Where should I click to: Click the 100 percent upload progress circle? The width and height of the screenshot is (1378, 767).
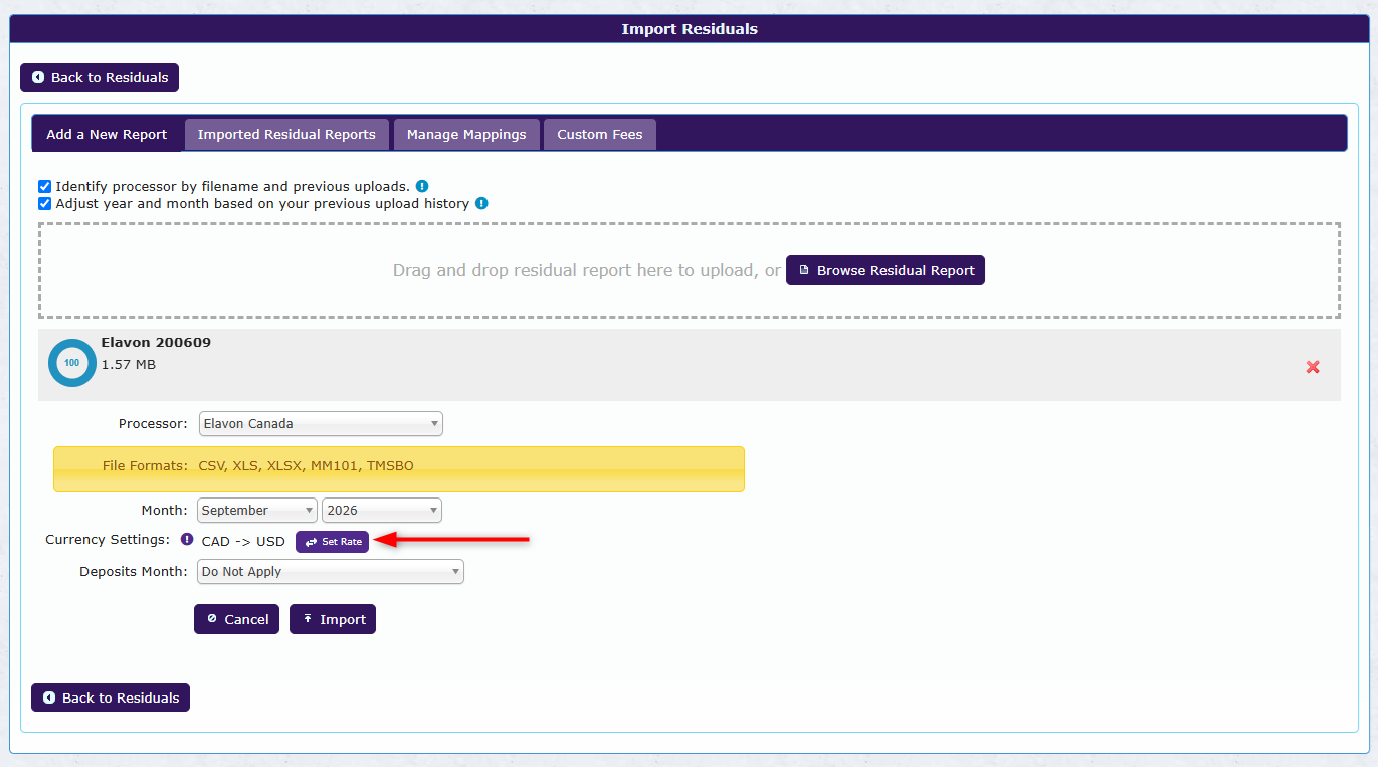72,363
